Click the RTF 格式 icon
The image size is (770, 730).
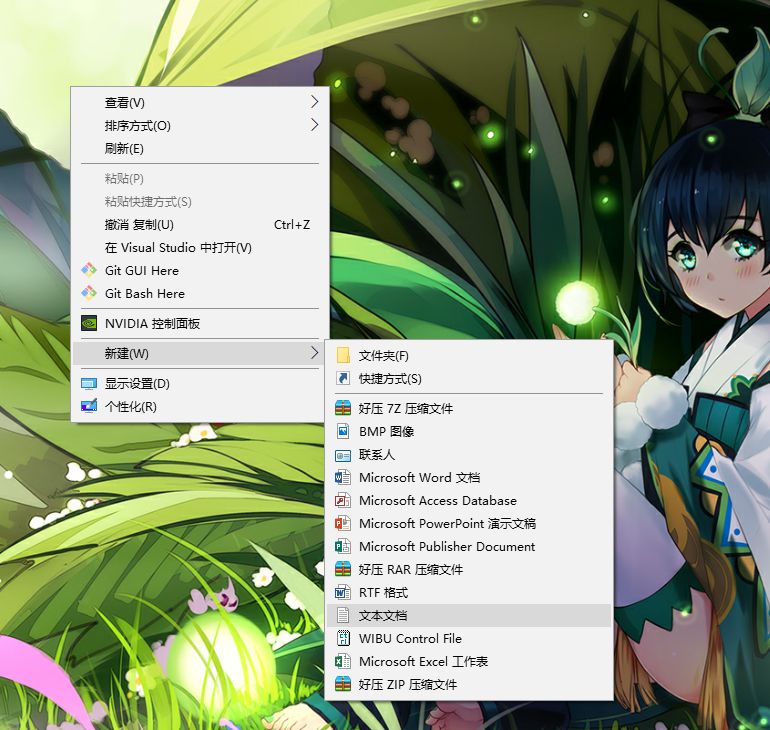(343, 592)
